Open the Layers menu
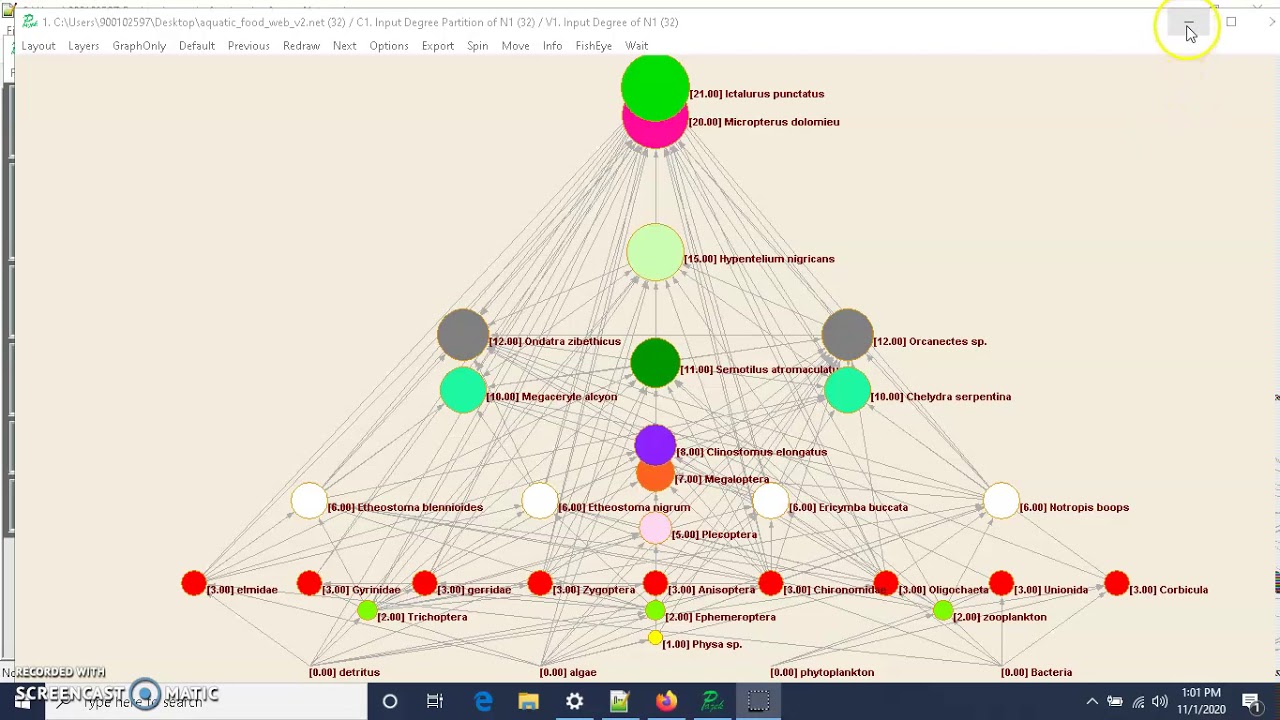The image size is (1280, 720). [x=83, y=46]
